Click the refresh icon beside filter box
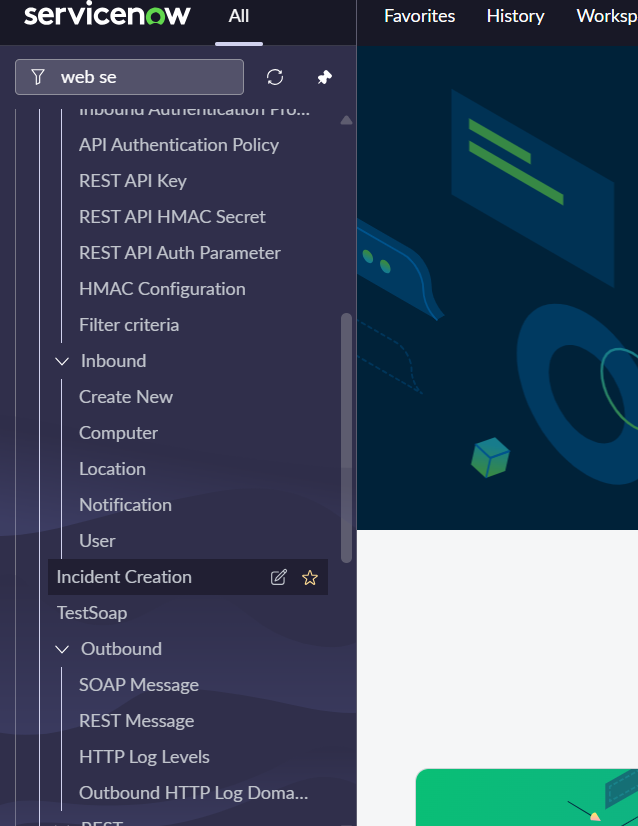This screenshot has width=638, height=826. click(x=275, y=77)
